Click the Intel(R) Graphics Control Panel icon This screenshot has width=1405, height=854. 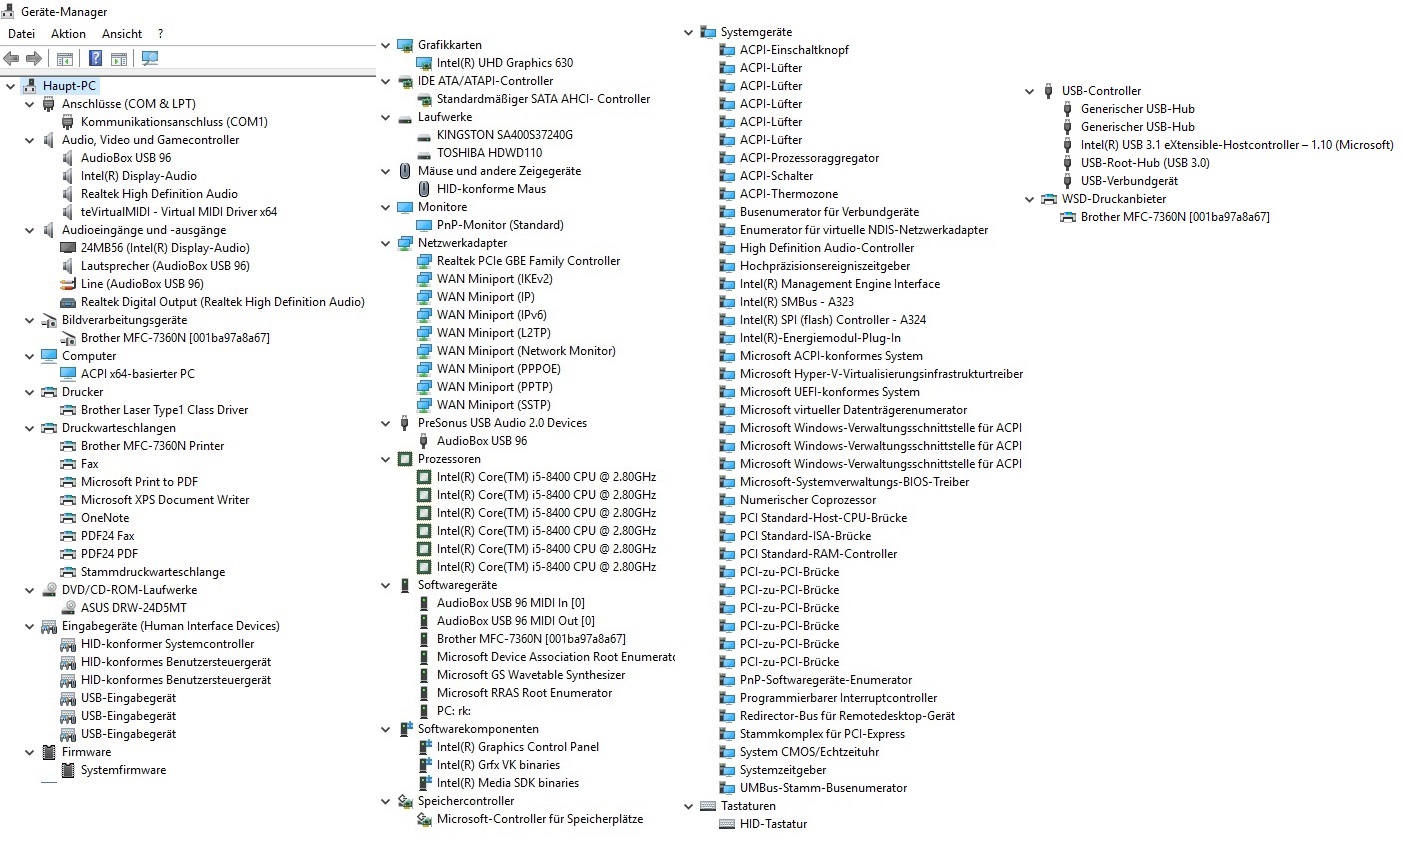click(424, 747)
